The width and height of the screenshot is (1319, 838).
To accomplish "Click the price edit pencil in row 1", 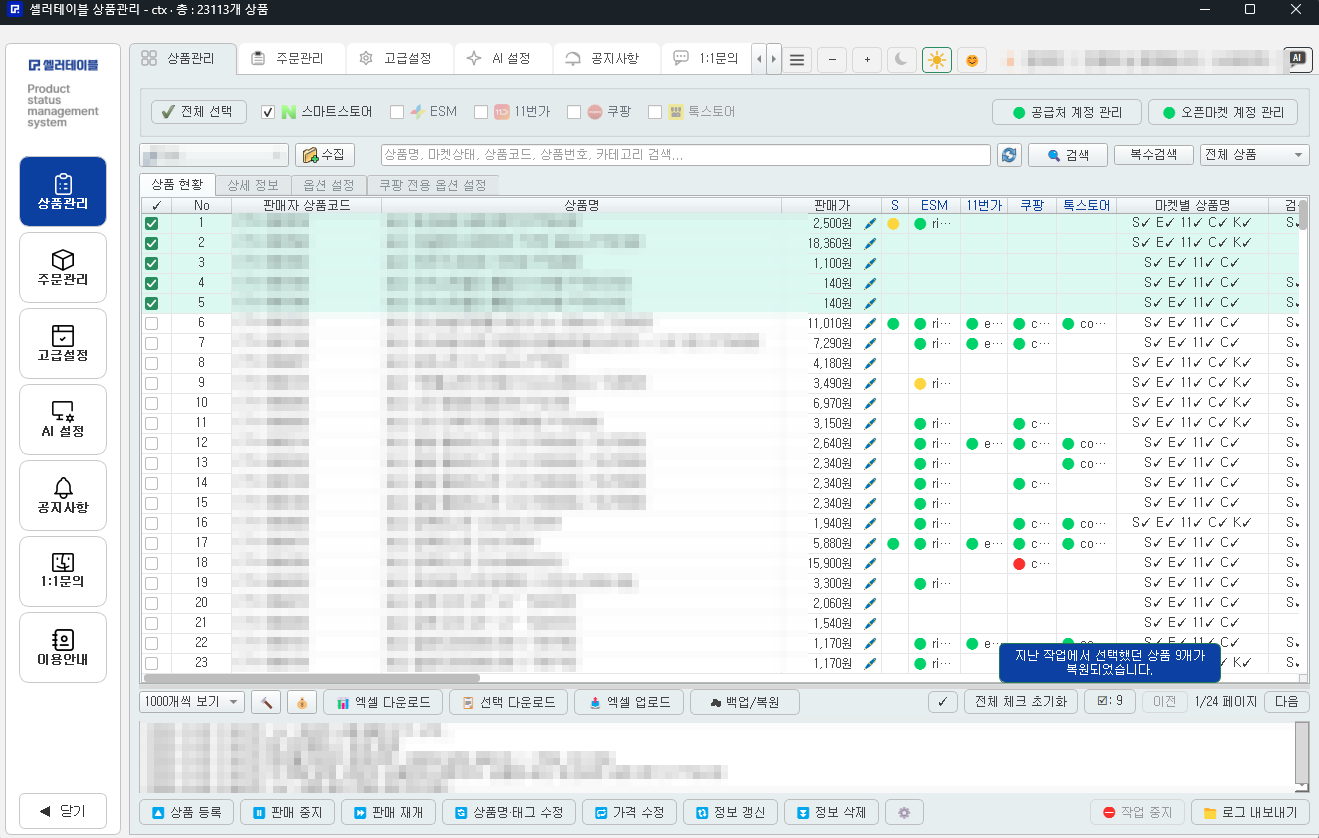I will [x=869, y=223].
